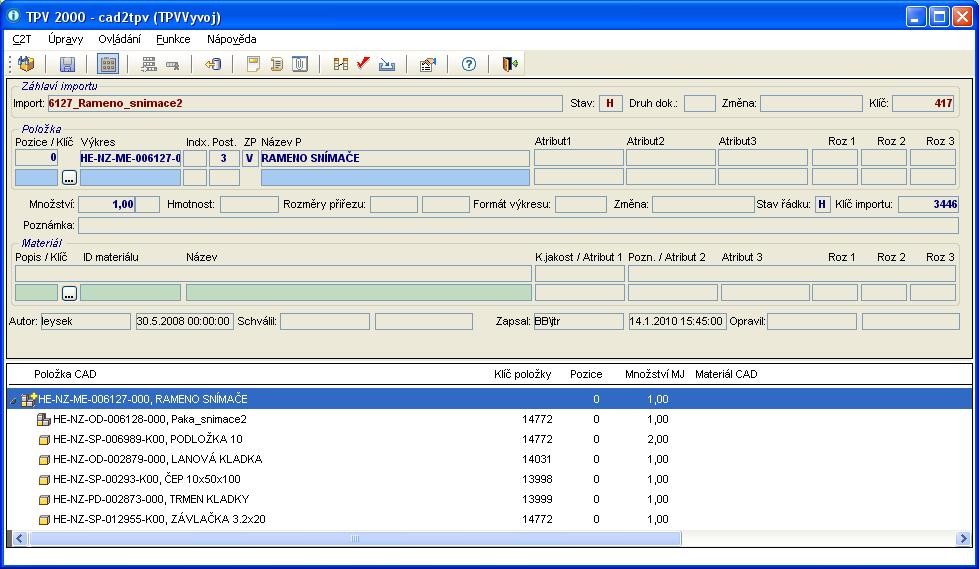Toggle the form grid view button
Screen dimensions: 979x569
pos(108,64)
